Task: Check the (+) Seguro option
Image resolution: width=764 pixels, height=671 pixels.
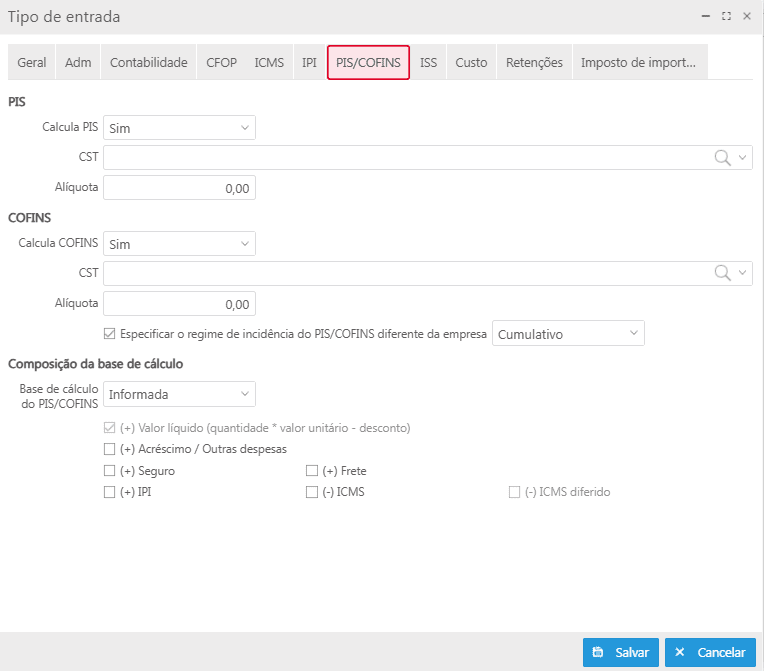Action: [110, 471]
